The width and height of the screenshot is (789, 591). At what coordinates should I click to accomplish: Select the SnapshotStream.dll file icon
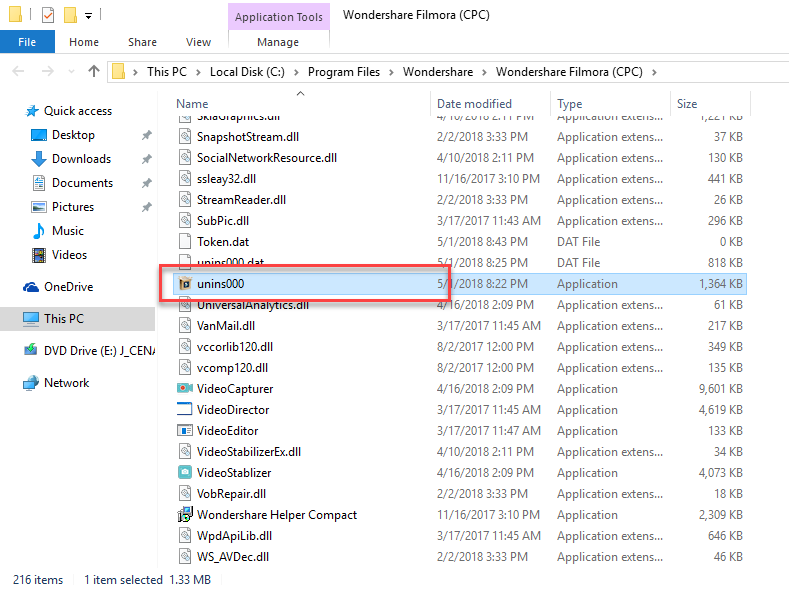pyautogui.click(x=185, y=136)
